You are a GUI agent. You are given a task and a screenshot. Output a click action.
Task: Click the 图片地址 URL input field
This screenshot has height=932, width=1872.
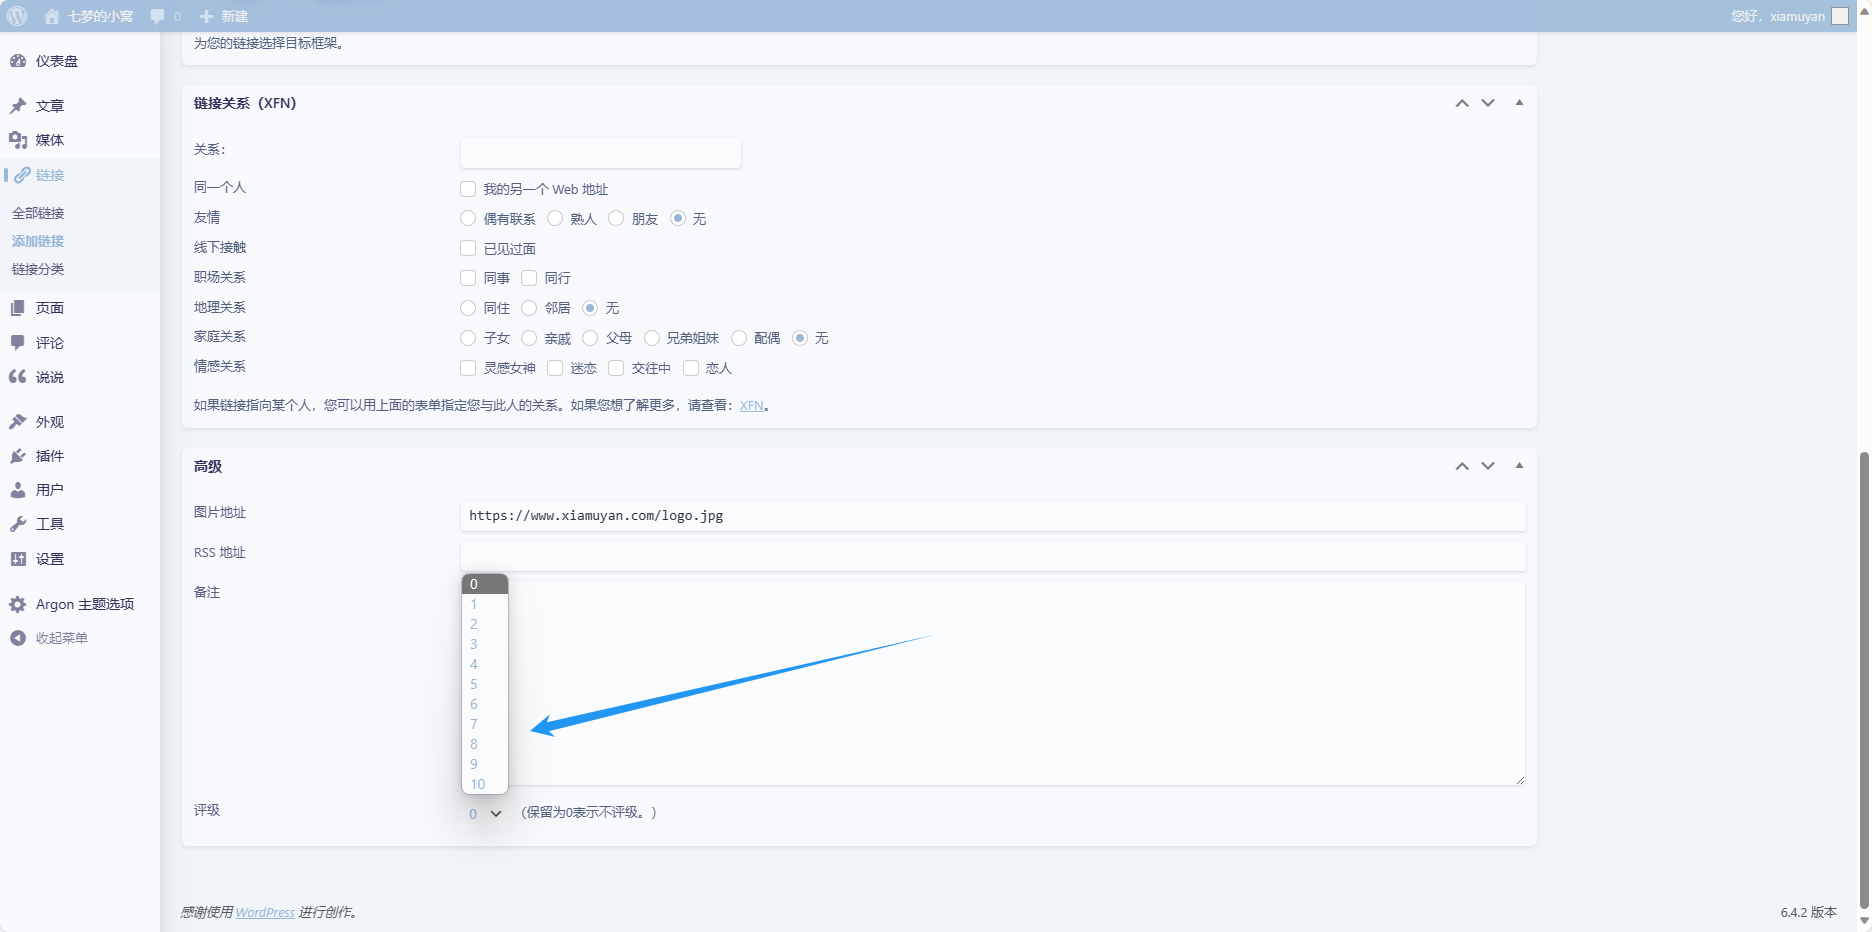993,516
